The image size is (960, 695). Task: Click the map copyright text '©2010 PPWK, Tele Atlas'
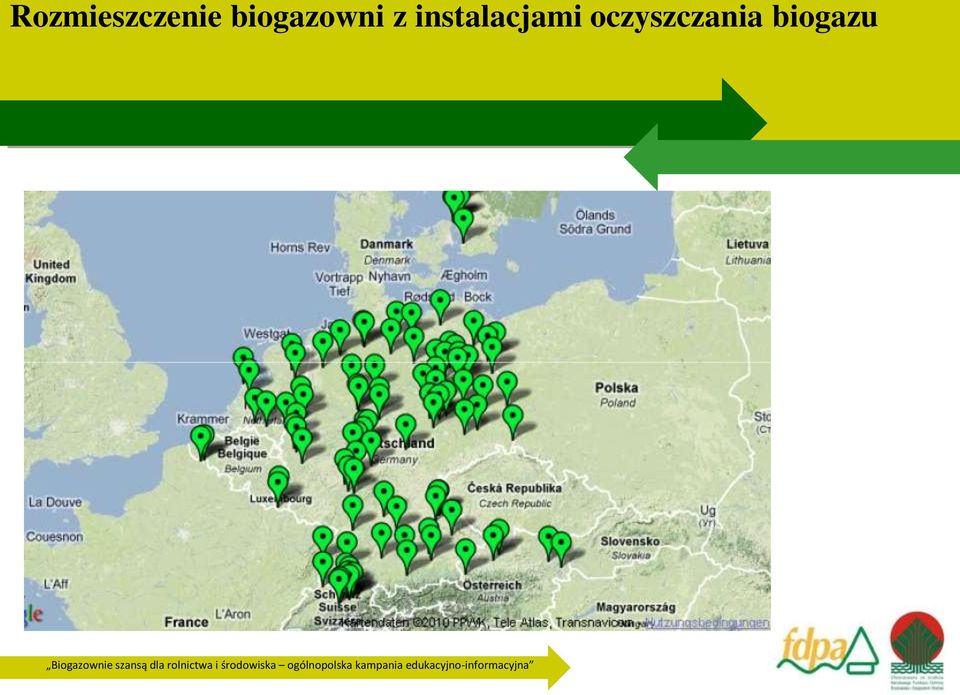[x=482, y=623]
